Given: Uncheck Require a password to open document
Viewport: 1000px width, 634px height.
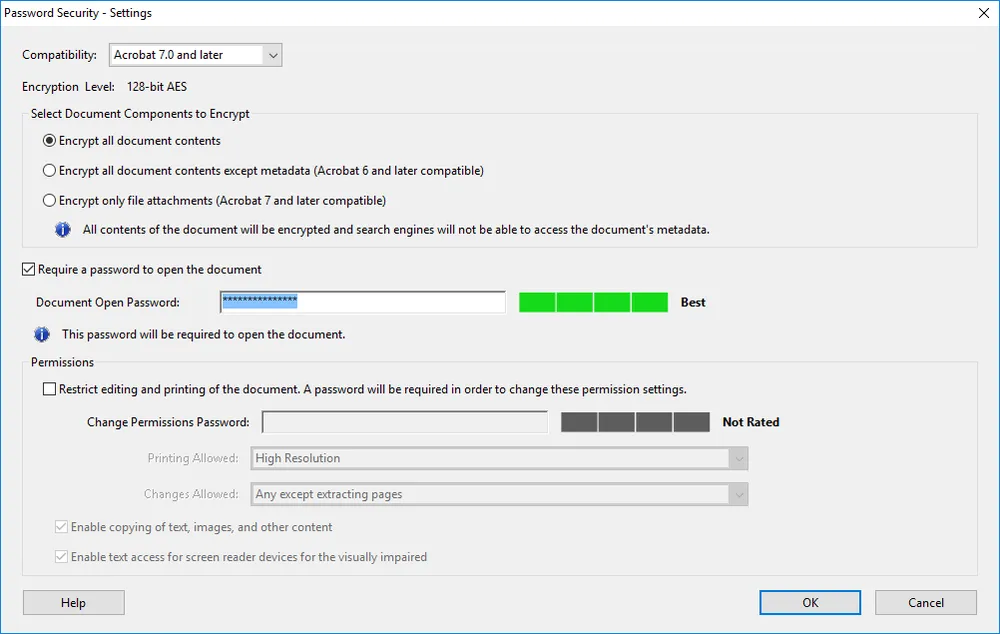Looking at the screenshot, I should 29,270.
